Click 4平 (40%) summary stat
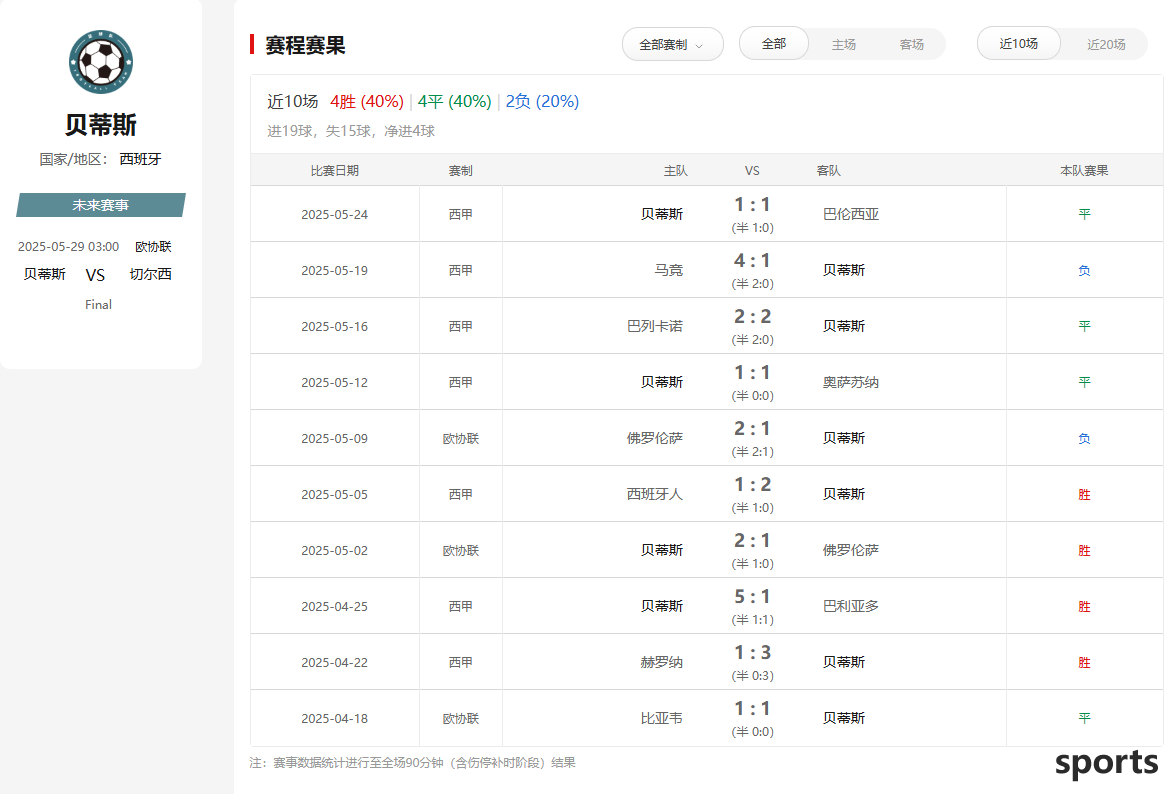The image size is (1173, 794). tap(454, 101)
